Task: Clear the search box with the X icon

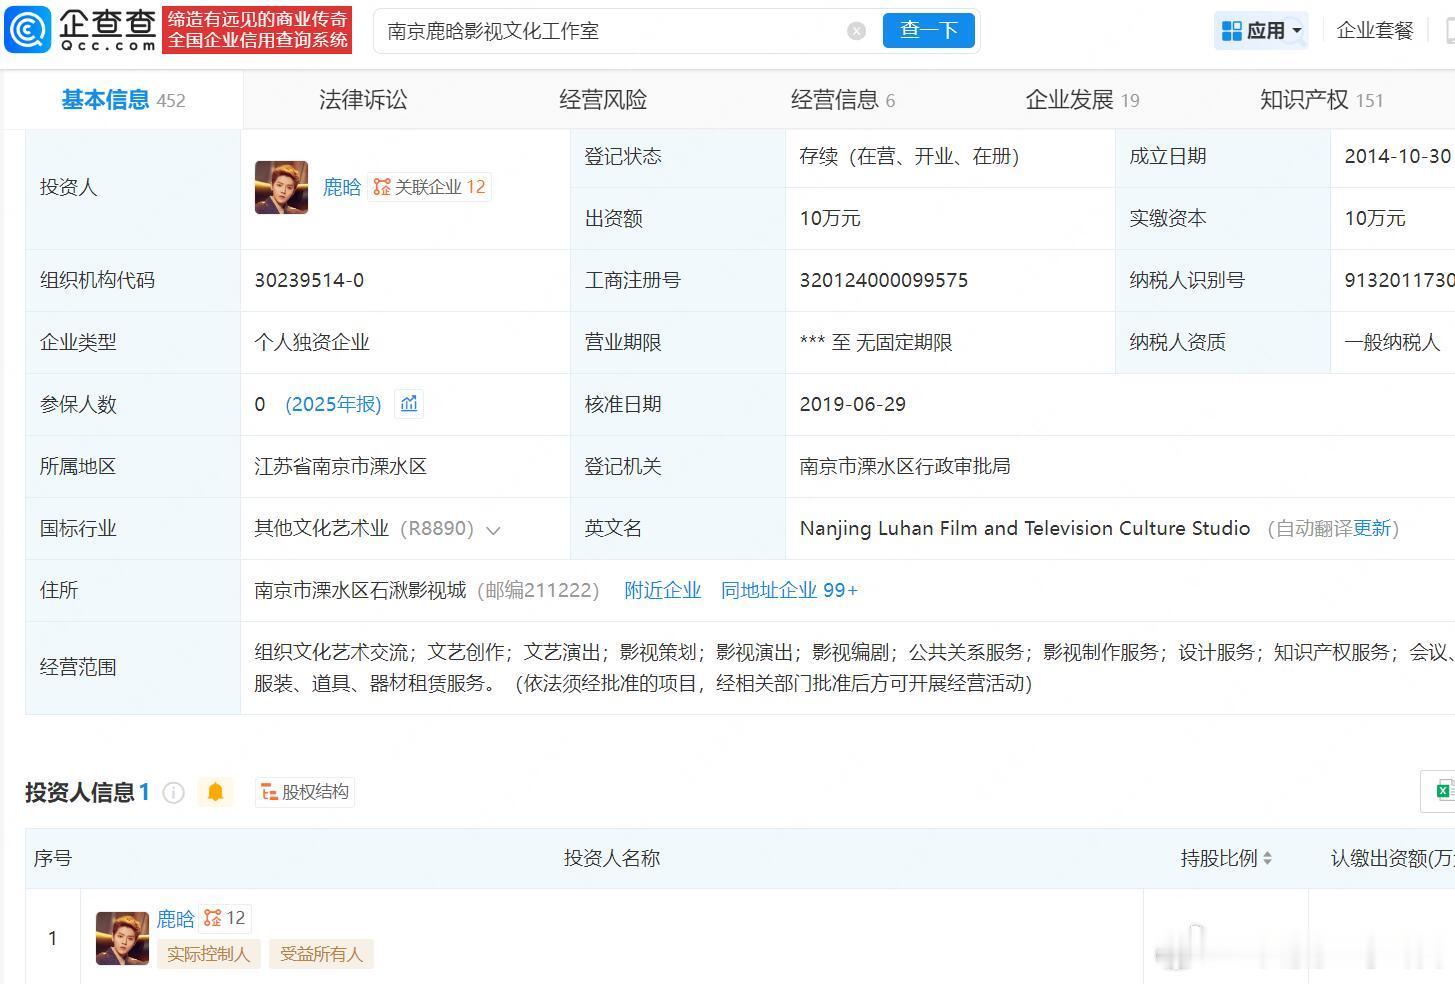Action: pos(856,31)
